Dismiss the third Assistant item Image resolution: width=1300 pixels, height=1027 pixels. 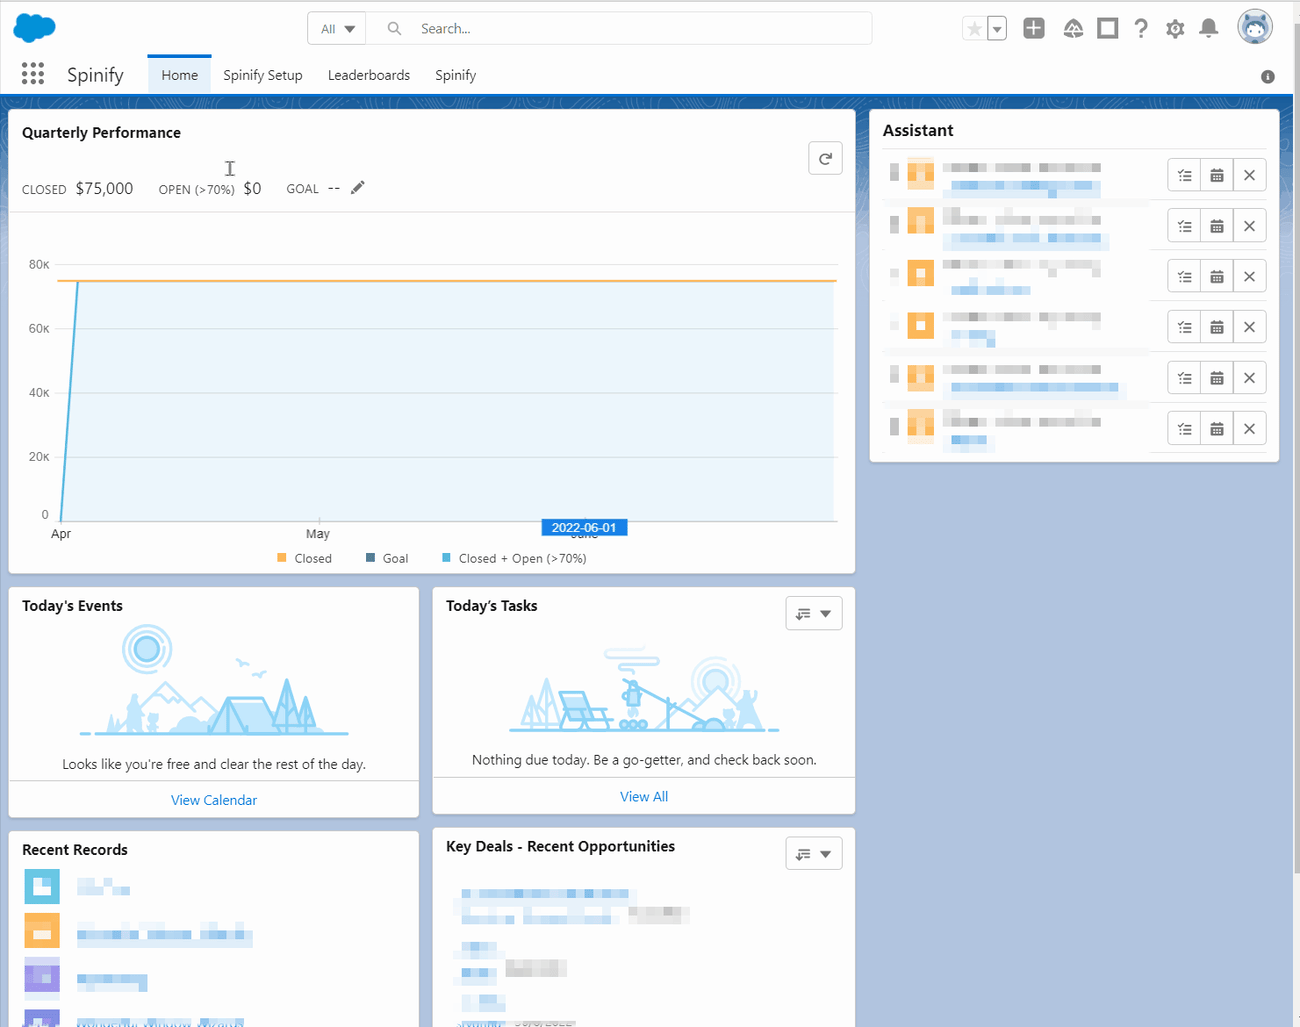point(1250,276)
